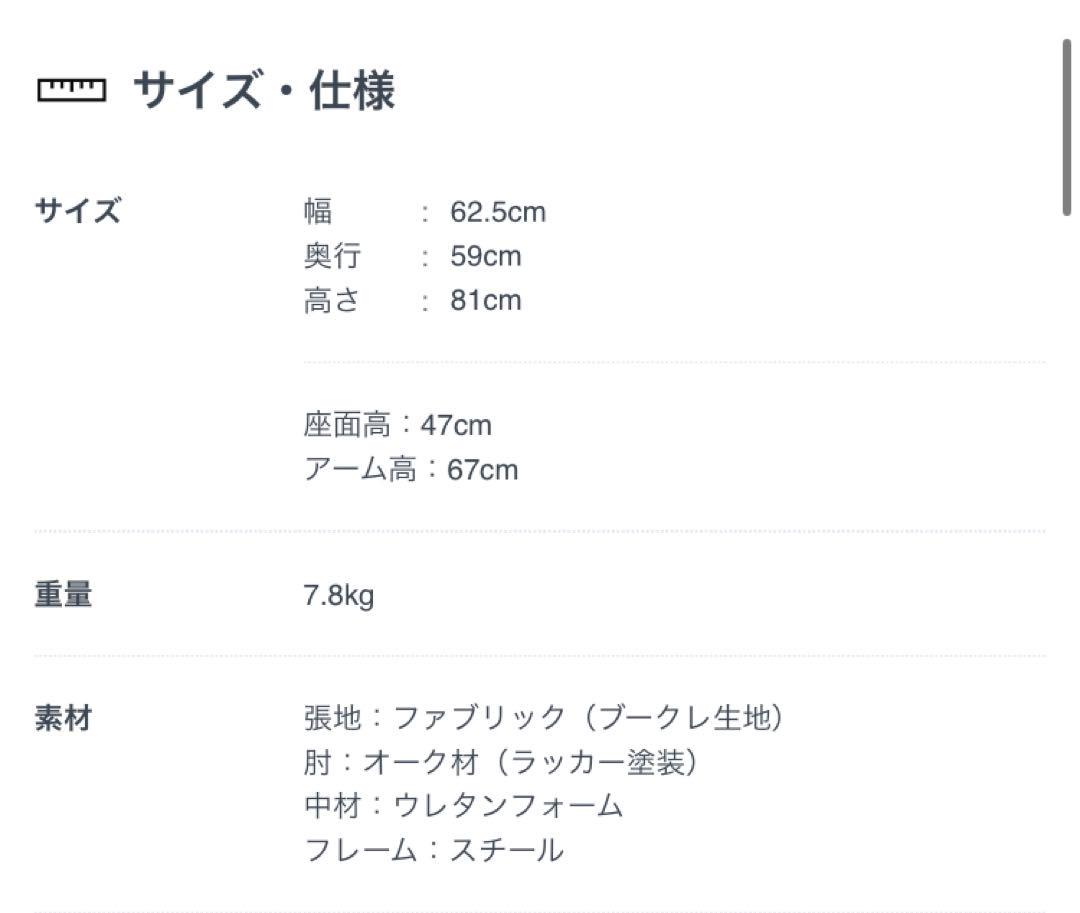Click the ruler icon beside サイズ・仕様
This screenshot has width=1080, height=913.
point(72,90)
